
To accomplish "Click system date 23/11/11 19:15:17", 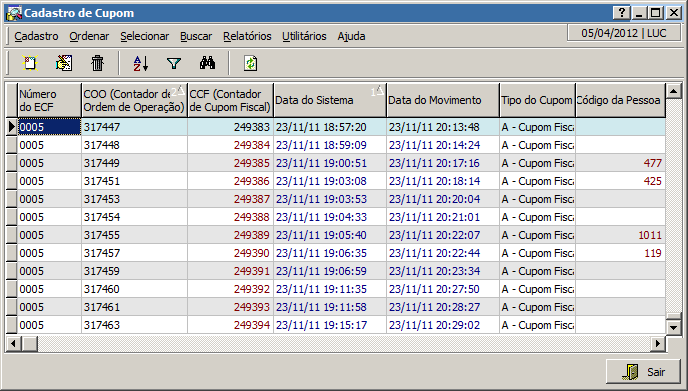I will click(330, 325).
